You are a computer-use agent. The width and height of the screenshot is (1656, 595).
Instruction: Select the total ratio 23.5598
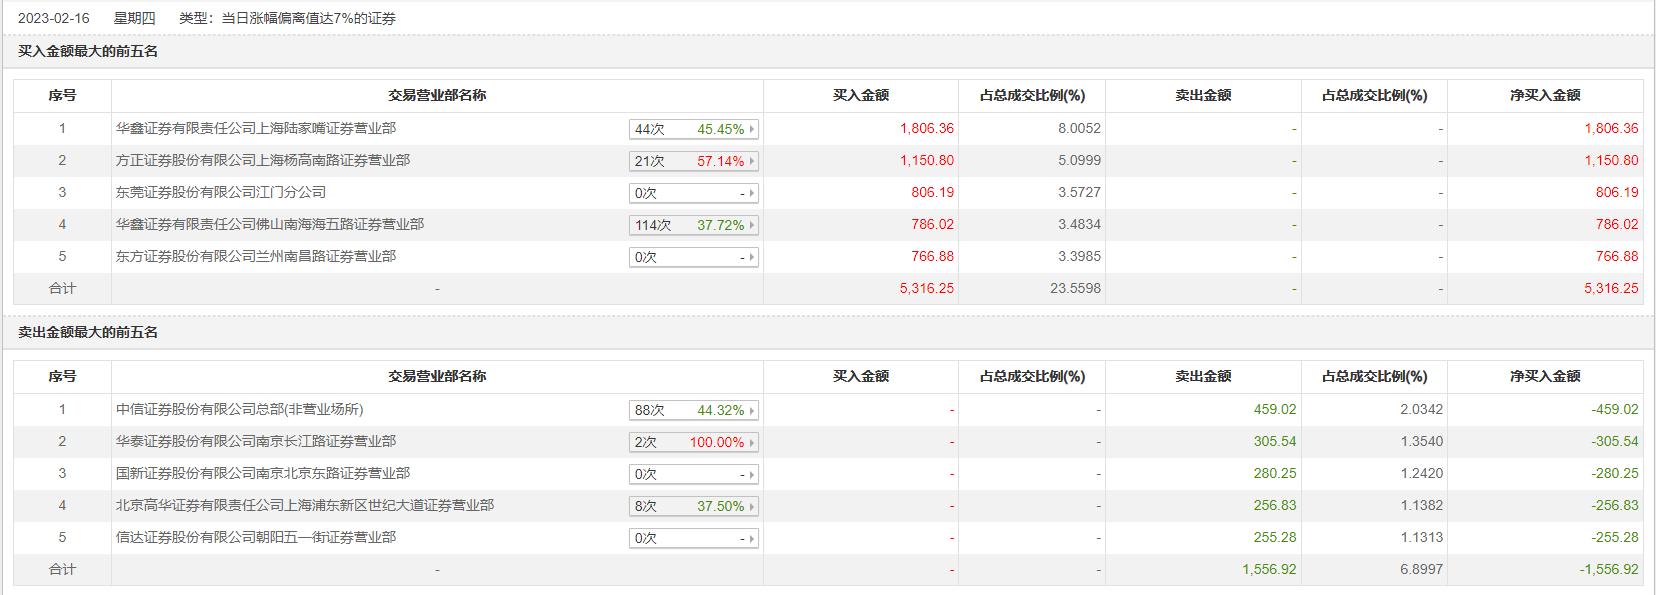(1075, 288)
